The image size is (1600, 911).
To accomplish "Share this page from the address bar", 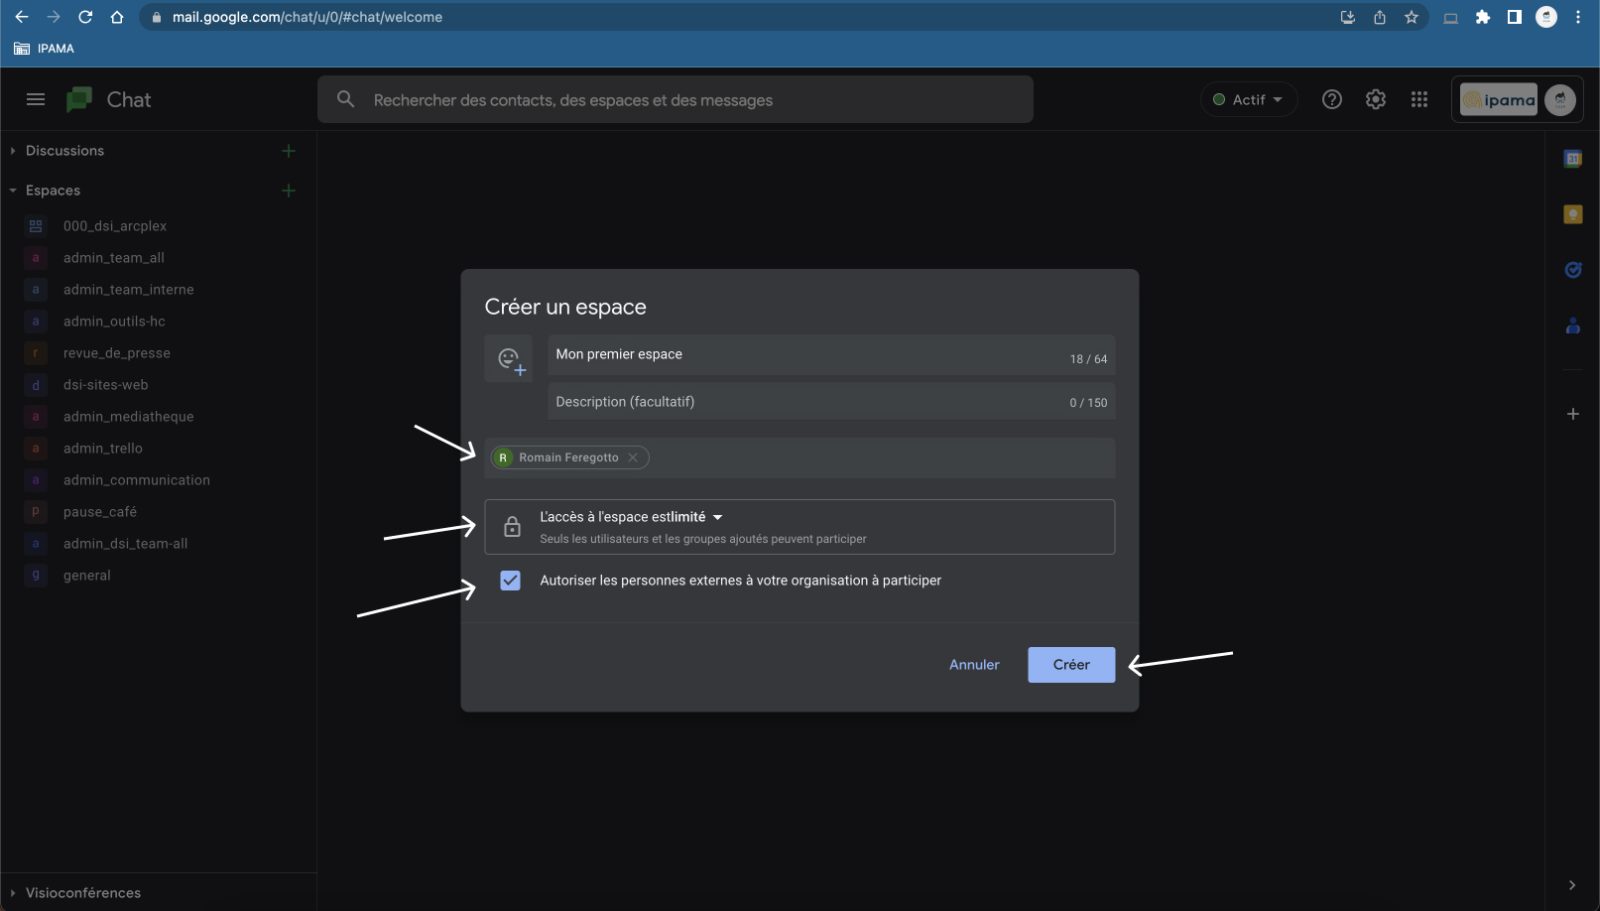I will coord(1380,17).
